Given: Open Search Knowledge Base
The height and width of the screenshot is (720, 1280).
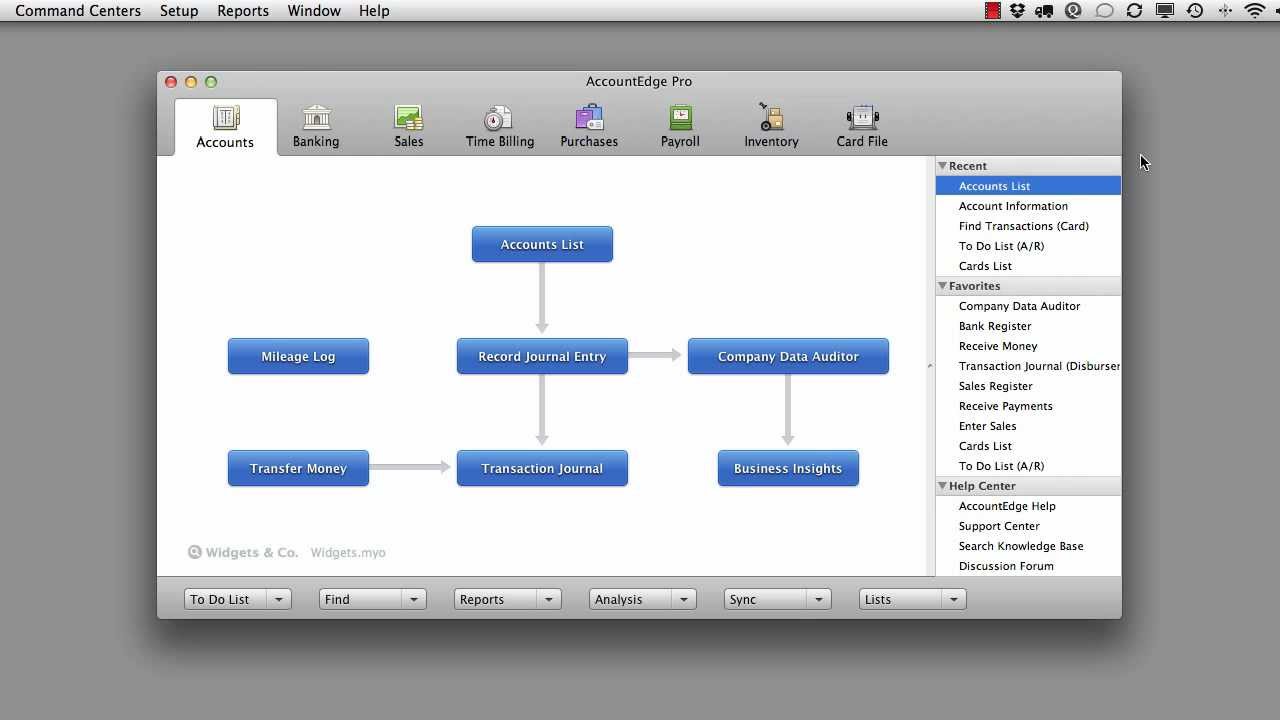Looking at the screenshot, I should [1028, 546].
